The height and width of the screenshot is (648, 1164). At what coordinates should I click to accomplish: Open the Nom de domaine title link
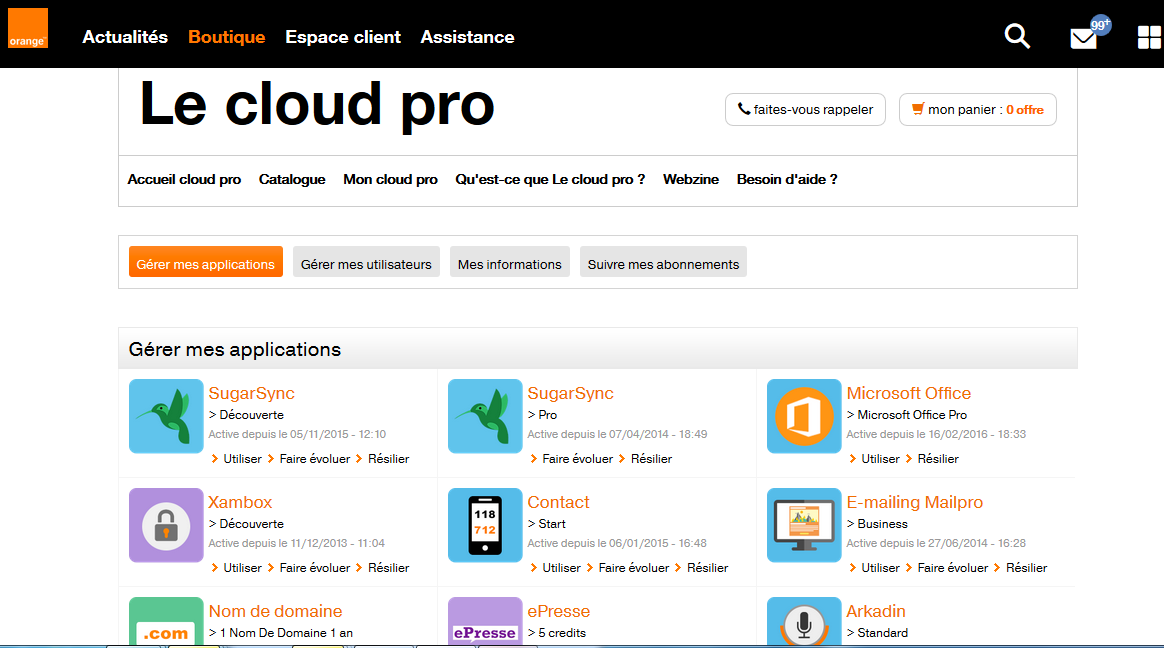point(275,612)
